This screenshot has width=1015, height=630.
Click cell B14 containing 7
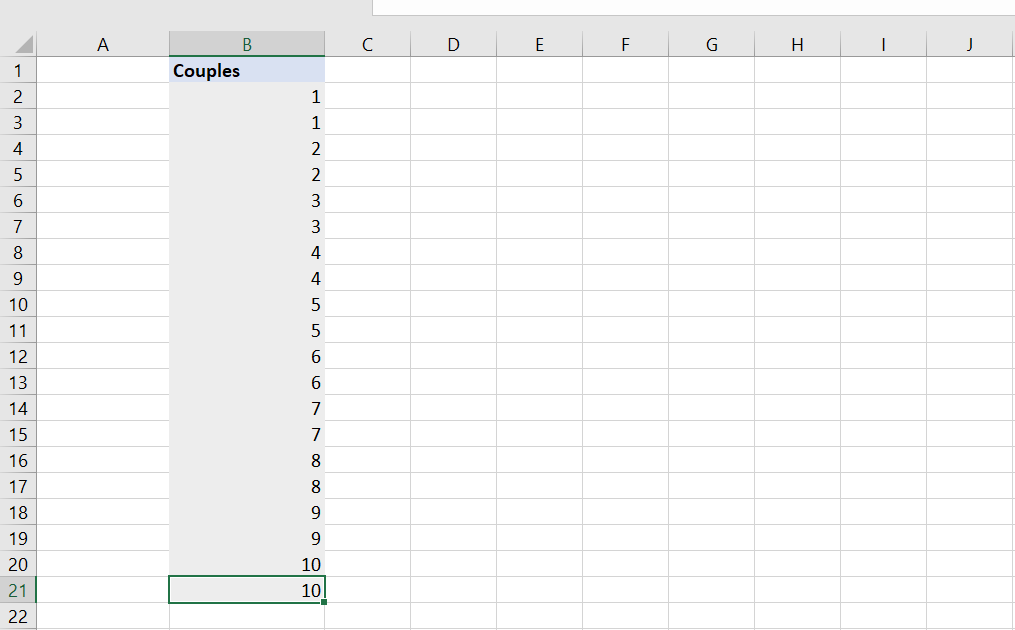point(247,409)
